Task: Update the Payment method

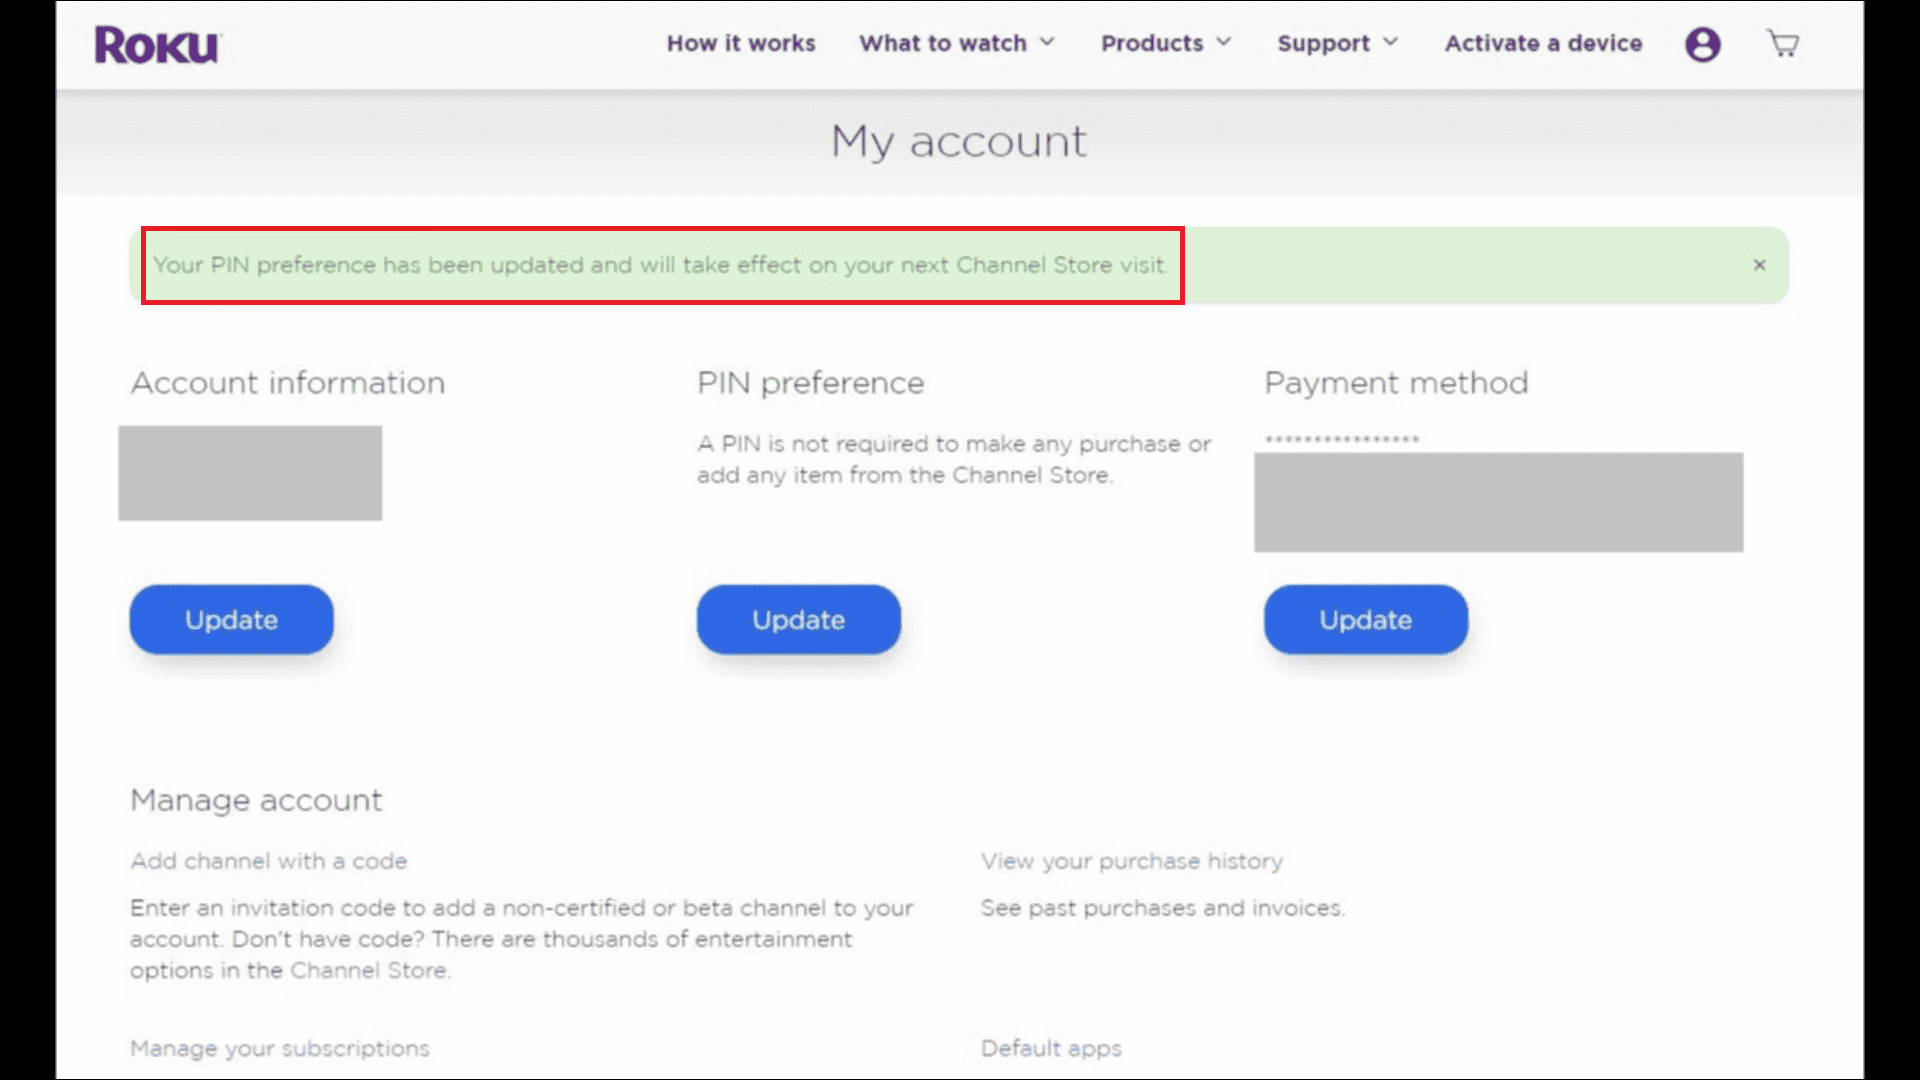Action: pyautogui.click(x=1365, y=619)
